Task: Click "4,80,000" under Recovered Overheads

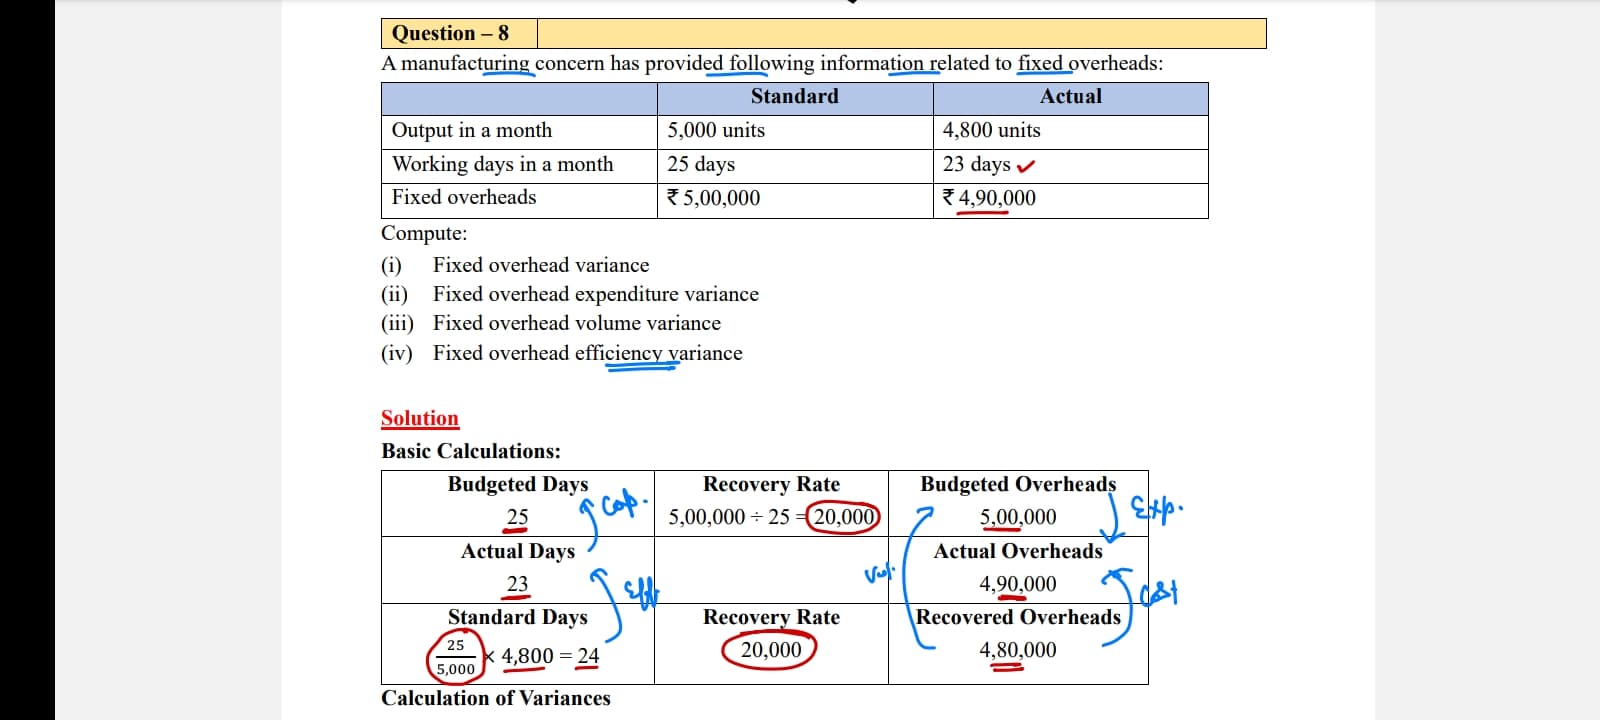Action: [x=1018, y=650]
